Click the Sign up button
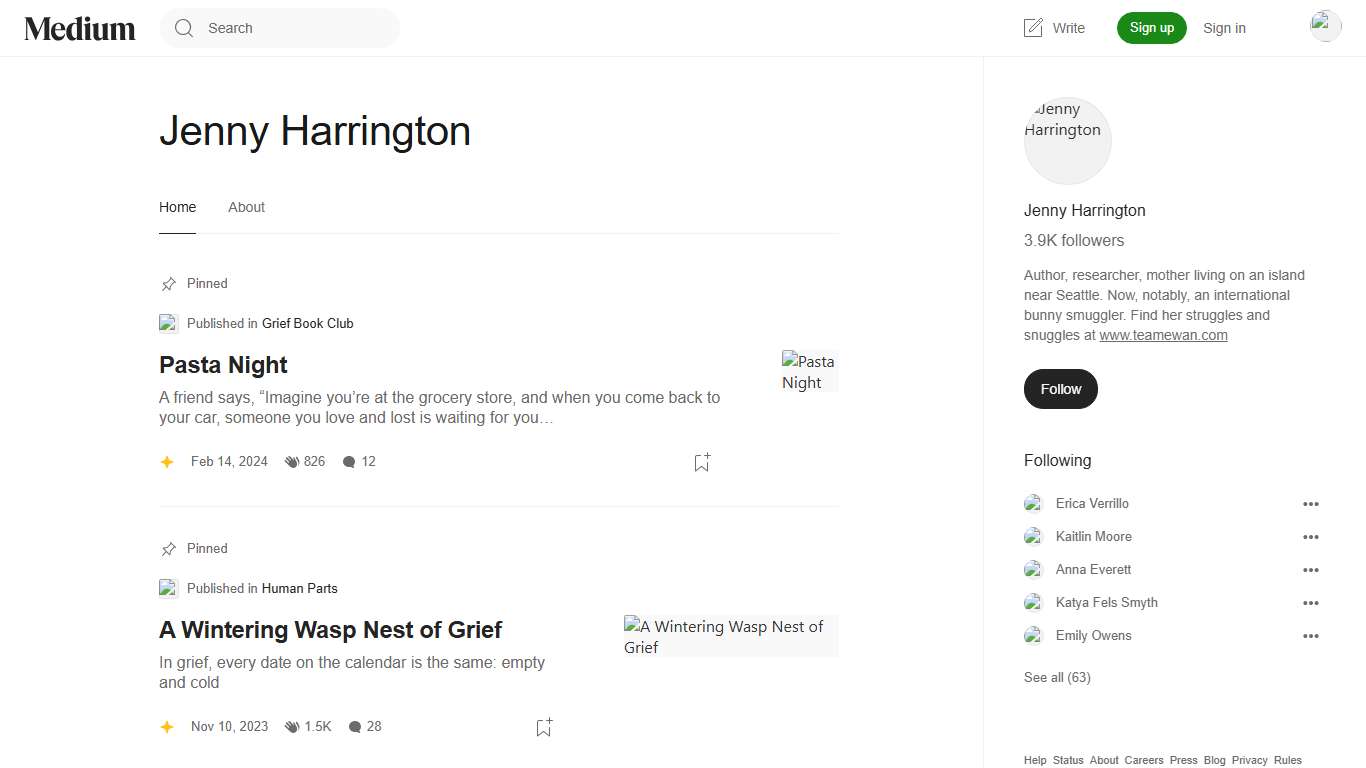The width and height of the screenshot is (1366, 768). pyautogui.click(x=1151, y=28)
